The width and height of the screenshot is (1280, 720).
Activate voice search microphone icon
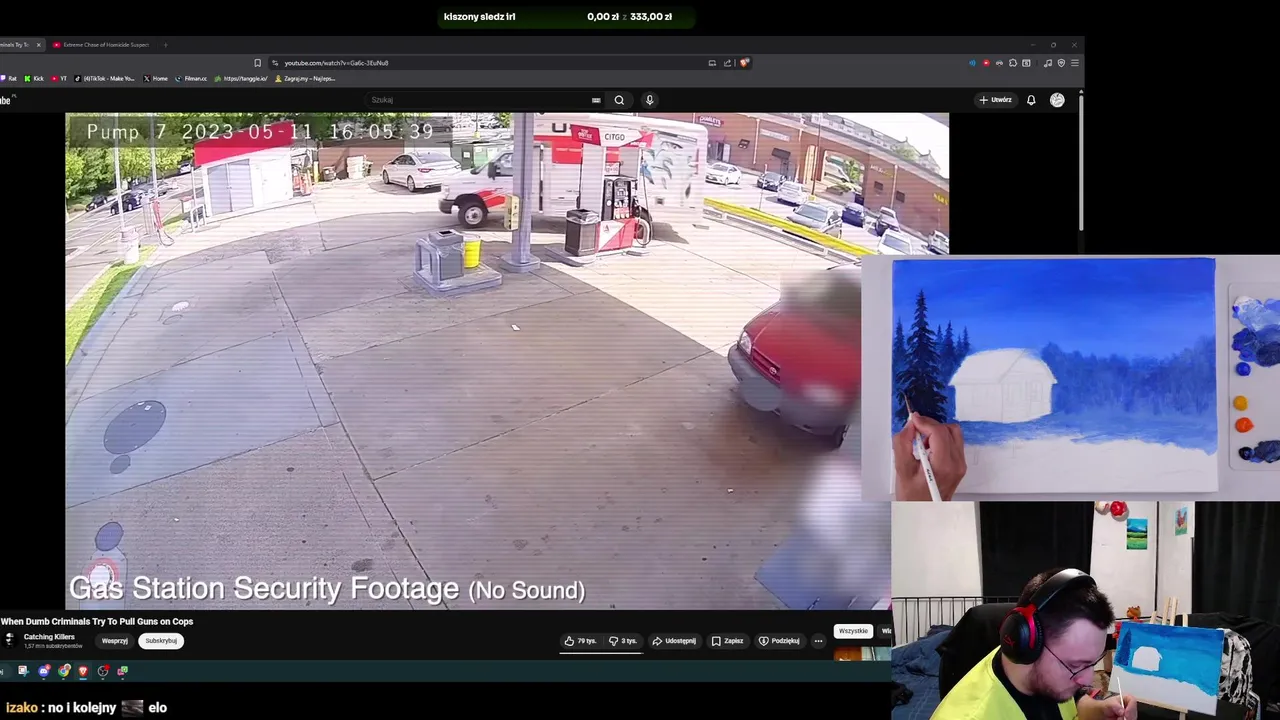pos(649,100)
